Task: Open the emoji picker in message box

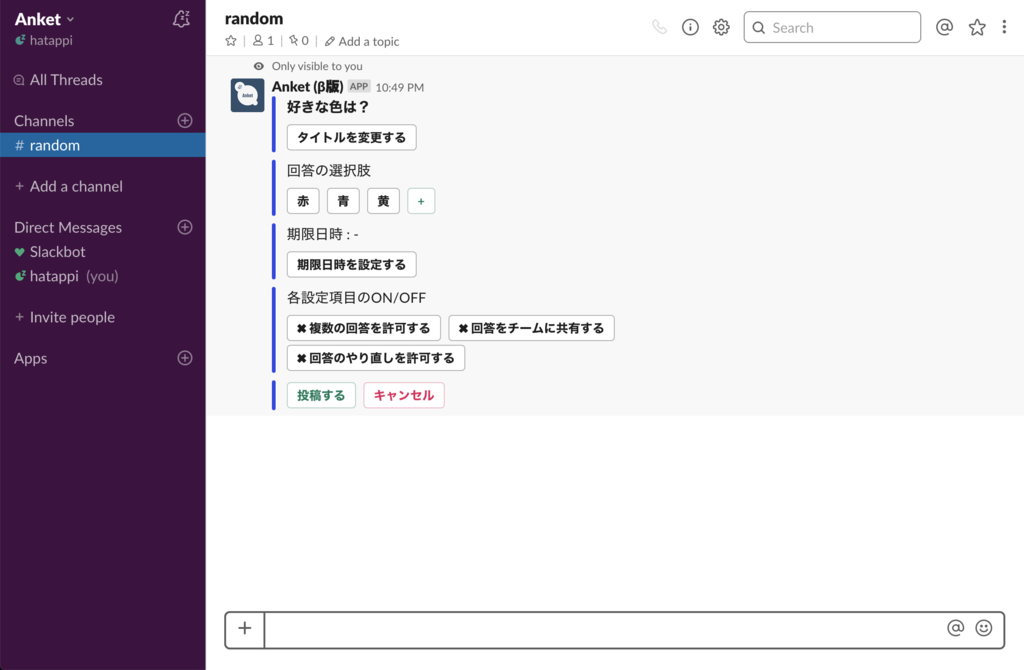Action: [984, 628]
